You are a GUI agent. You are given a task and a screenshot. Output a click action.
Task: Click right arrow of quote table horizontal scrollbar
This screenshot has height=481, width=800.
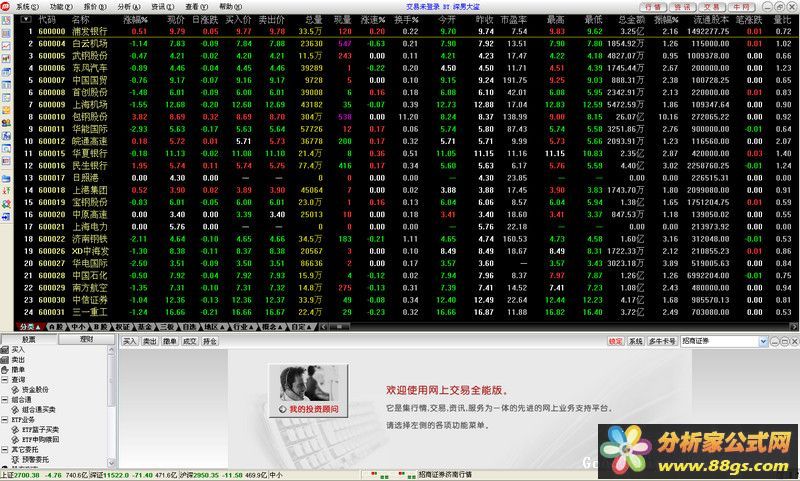coord(794,326)
